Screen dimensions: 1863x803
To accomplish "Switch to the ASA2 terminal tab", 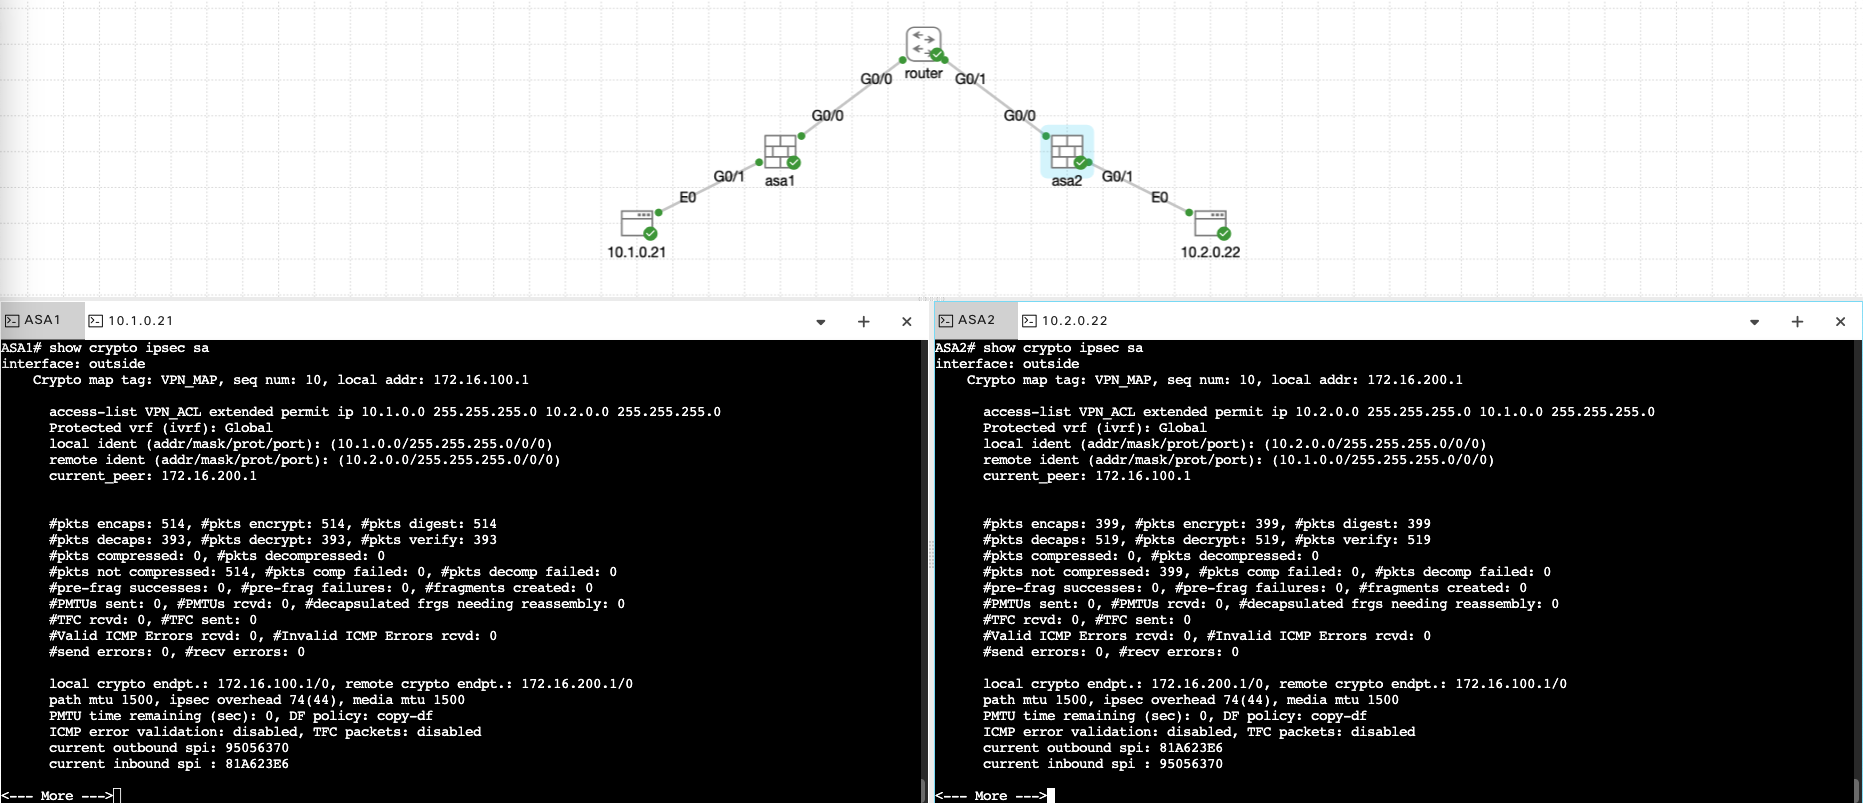I will click(x=976, y=320).
